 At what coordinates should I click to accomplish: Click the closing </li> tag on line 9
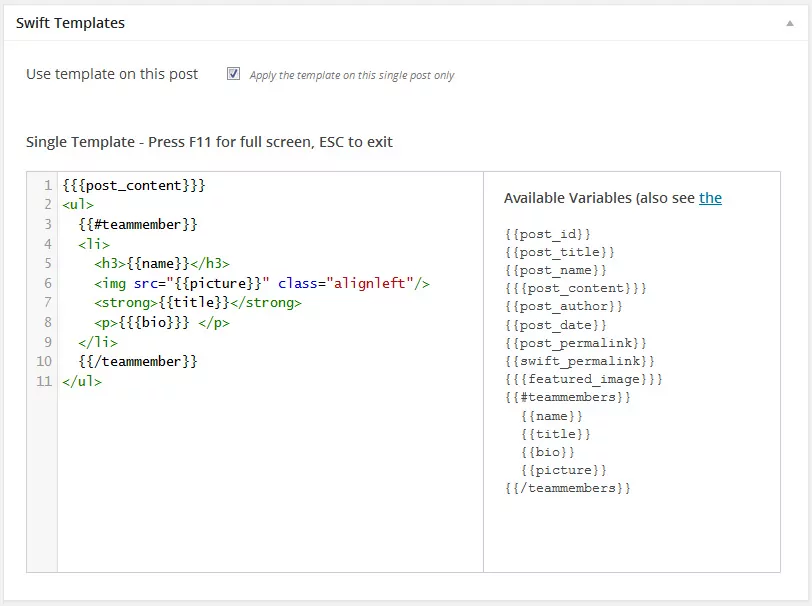(98, 342)
